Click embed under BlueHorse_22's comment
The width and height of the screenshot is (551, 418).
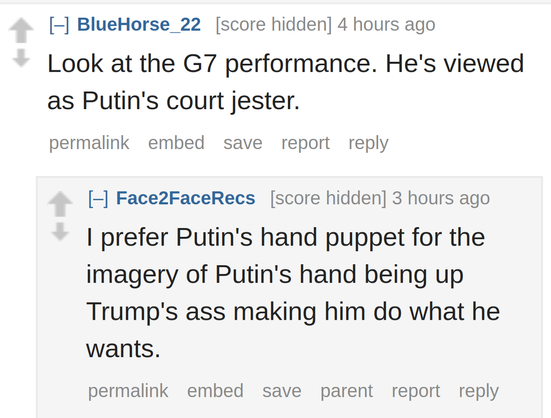coord(176,143)
